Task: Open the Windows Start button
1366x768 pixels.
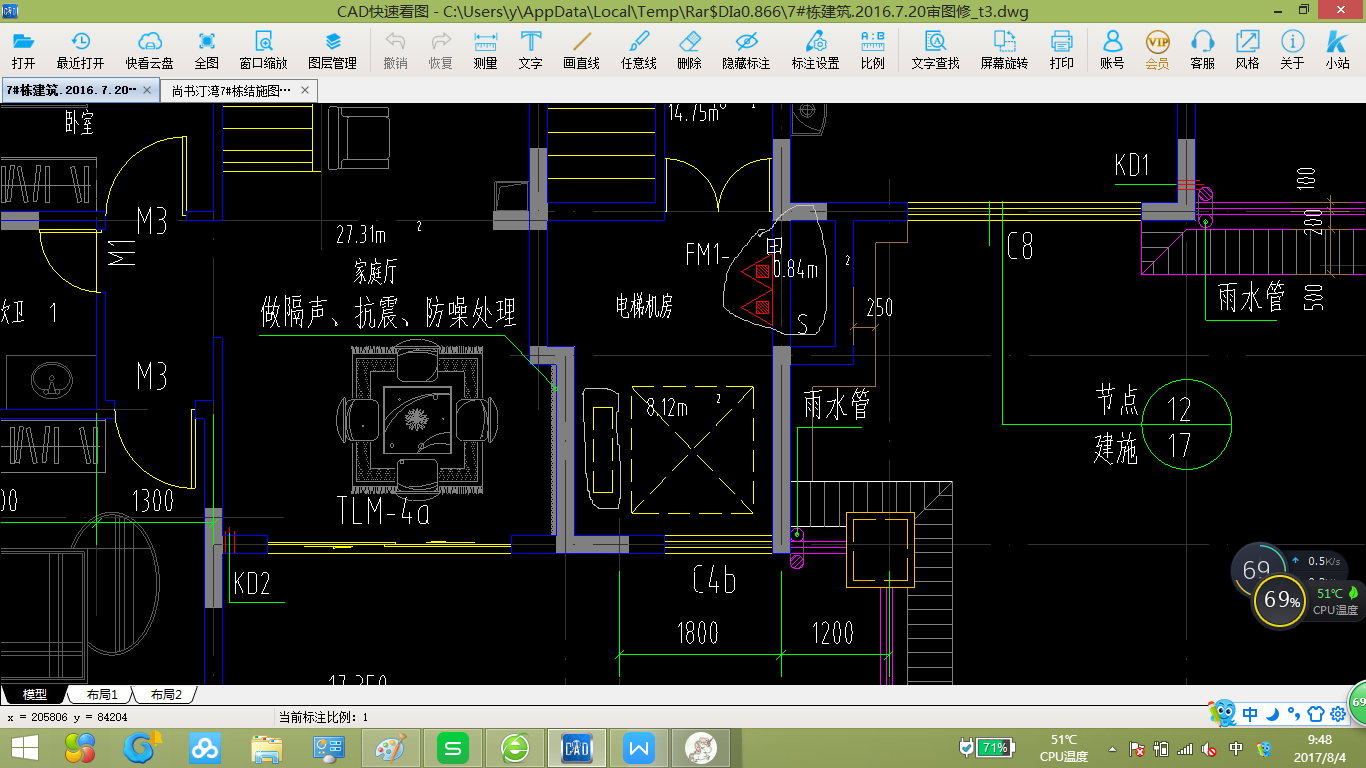Action: point(24,747)
